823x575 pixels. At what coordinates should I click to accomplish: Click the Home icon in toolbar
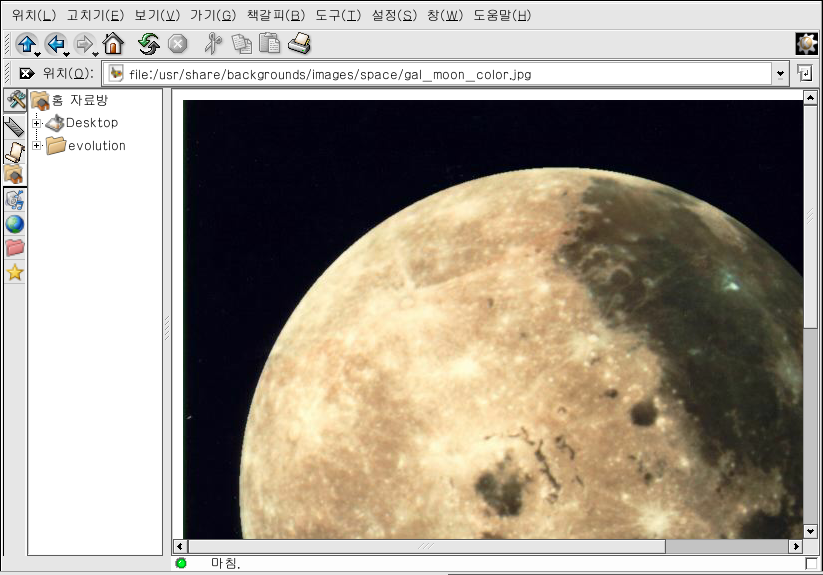(113, 43)
